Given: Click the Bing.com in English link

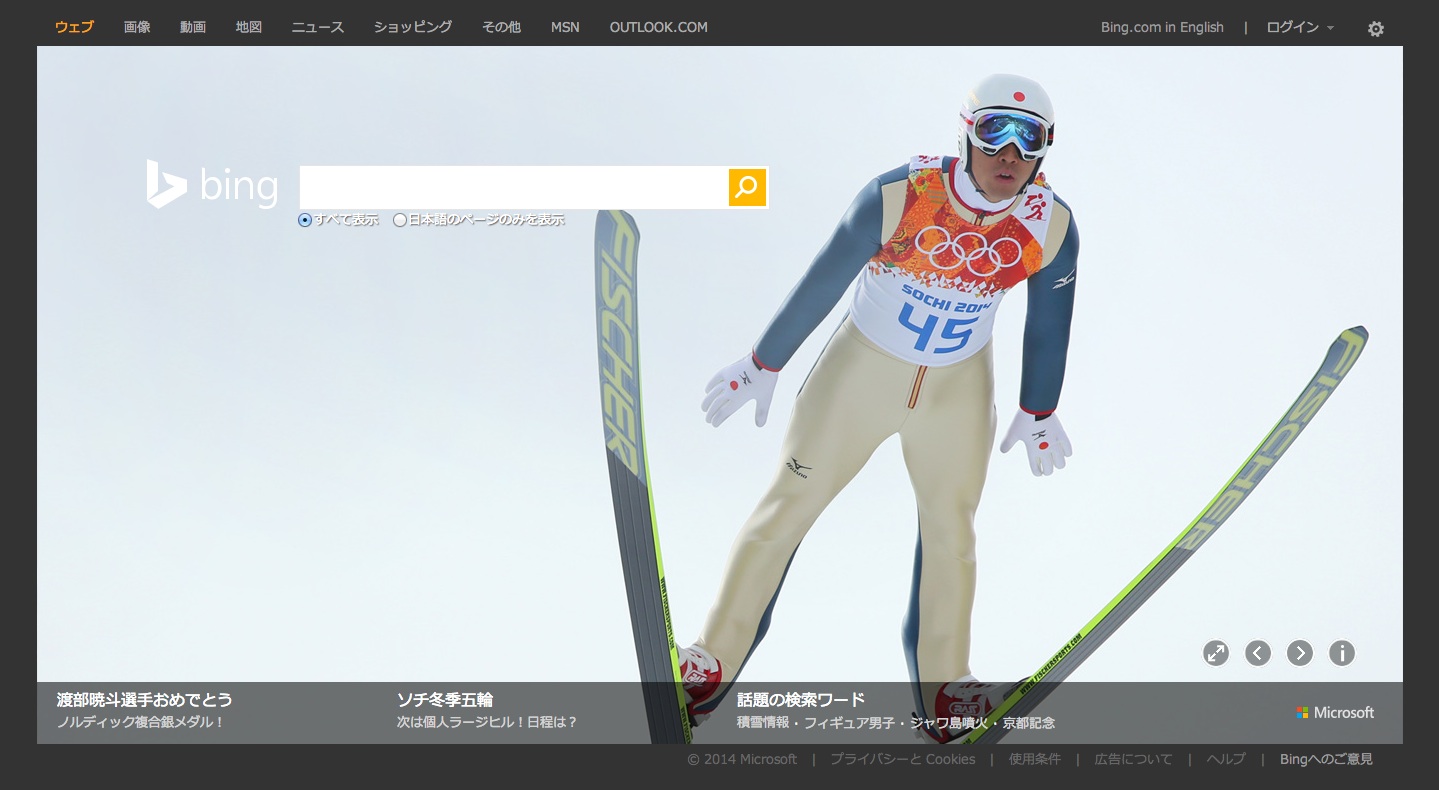Looking at the screenshot, I should (1162, 27).
